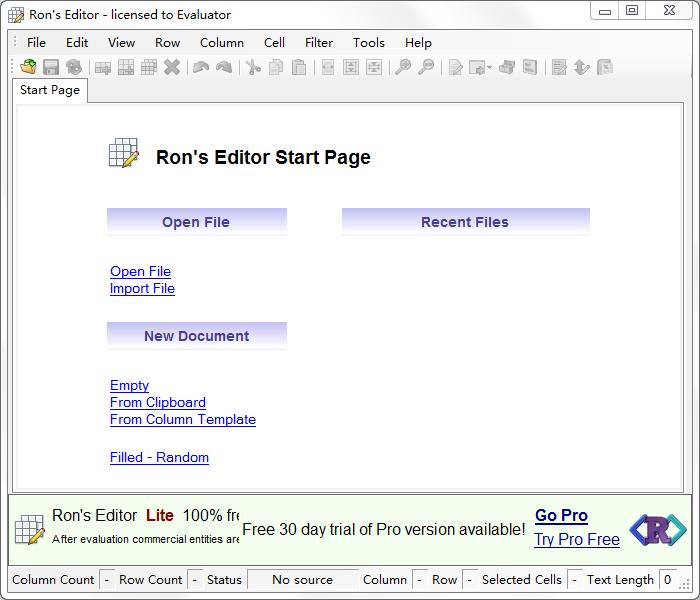Viewport: 700px width, 600px height.
Task: Click the up-down arrows sort icon
Action: (x=582, y=67)
